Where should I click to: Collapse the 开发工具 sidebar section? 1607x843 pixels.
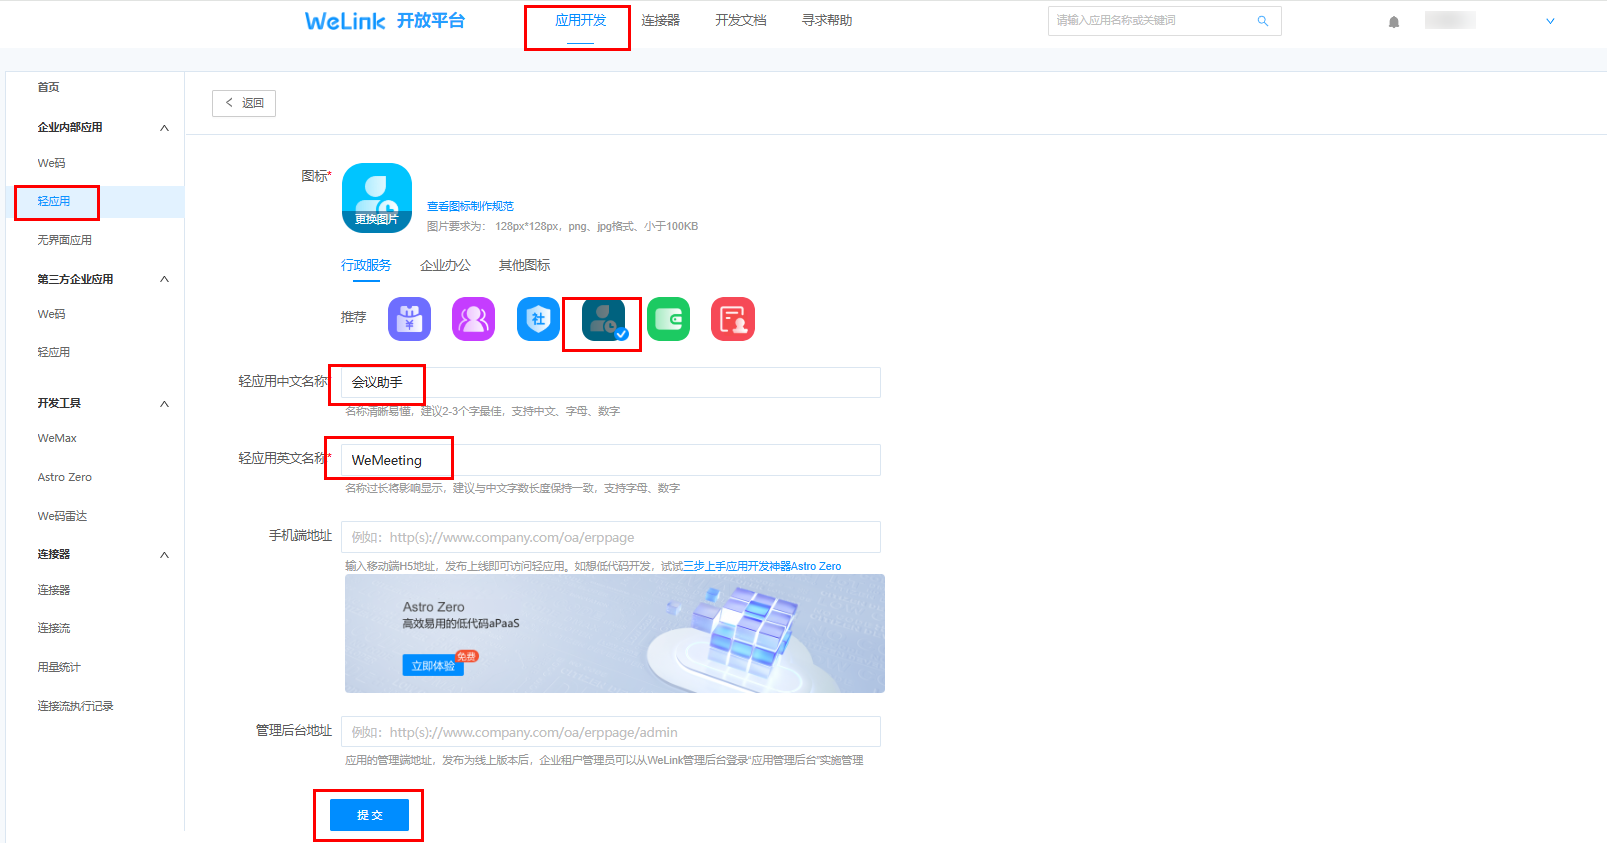[x=164, y=404]
